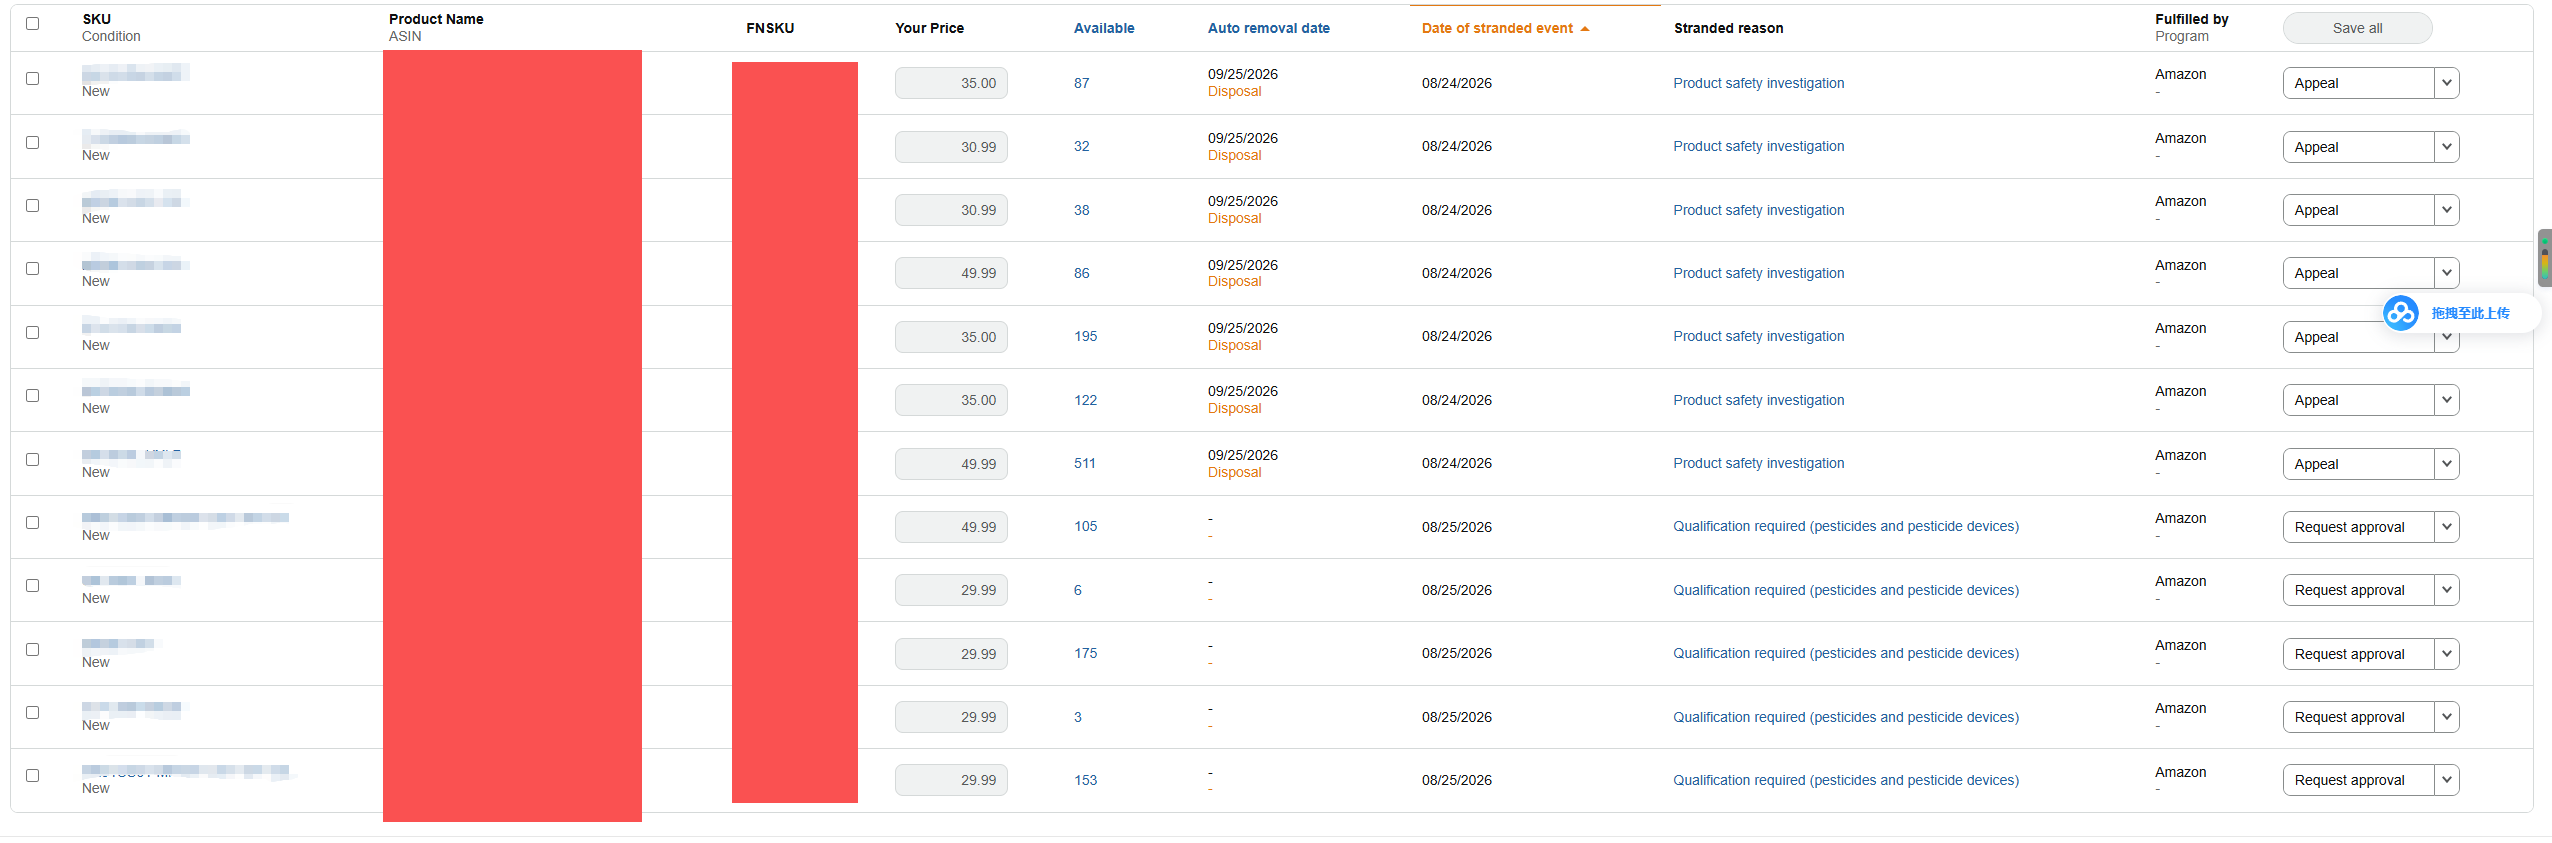Sort by Auto removal date column header

(x=1268, y=28)
